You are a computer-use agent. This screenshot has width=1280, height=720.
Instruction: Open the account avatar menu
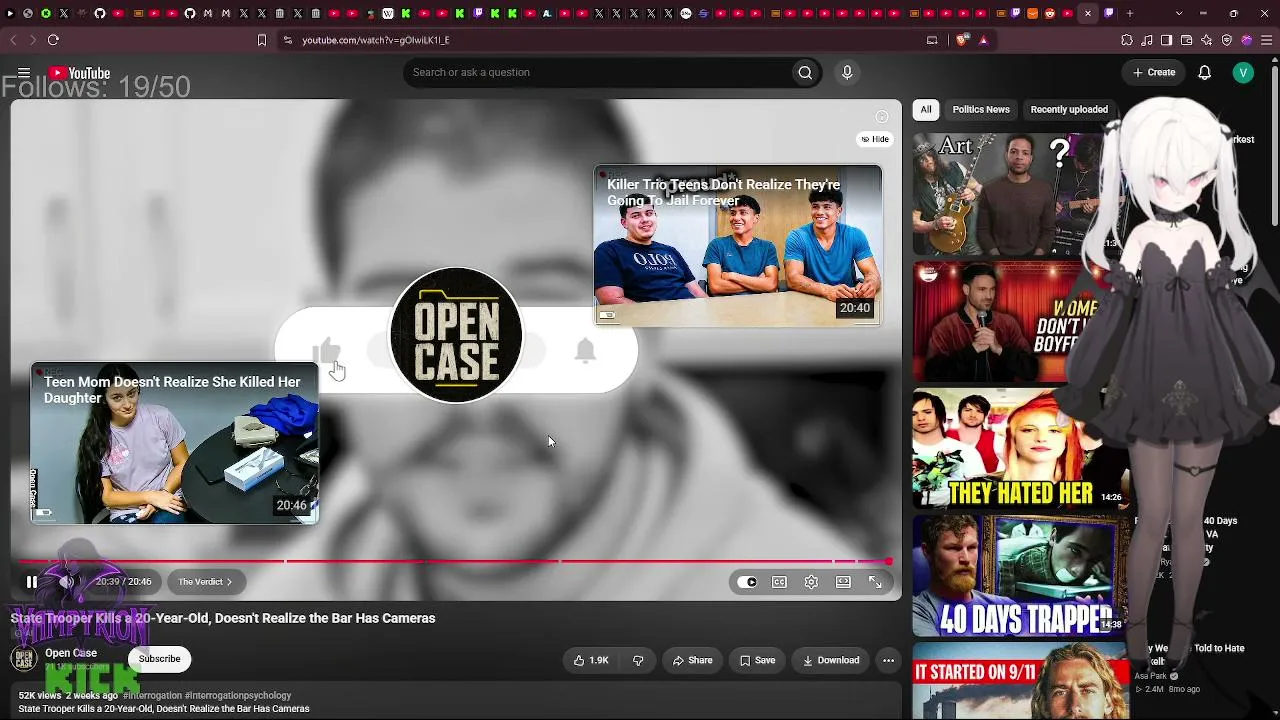pyautogui.click(x=1243, y=72)
